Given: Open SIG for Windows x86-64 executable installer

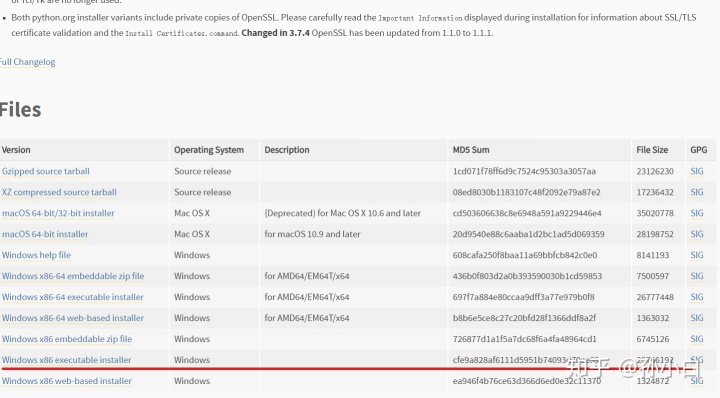Looking at the screenshot, I should point(697,297).
